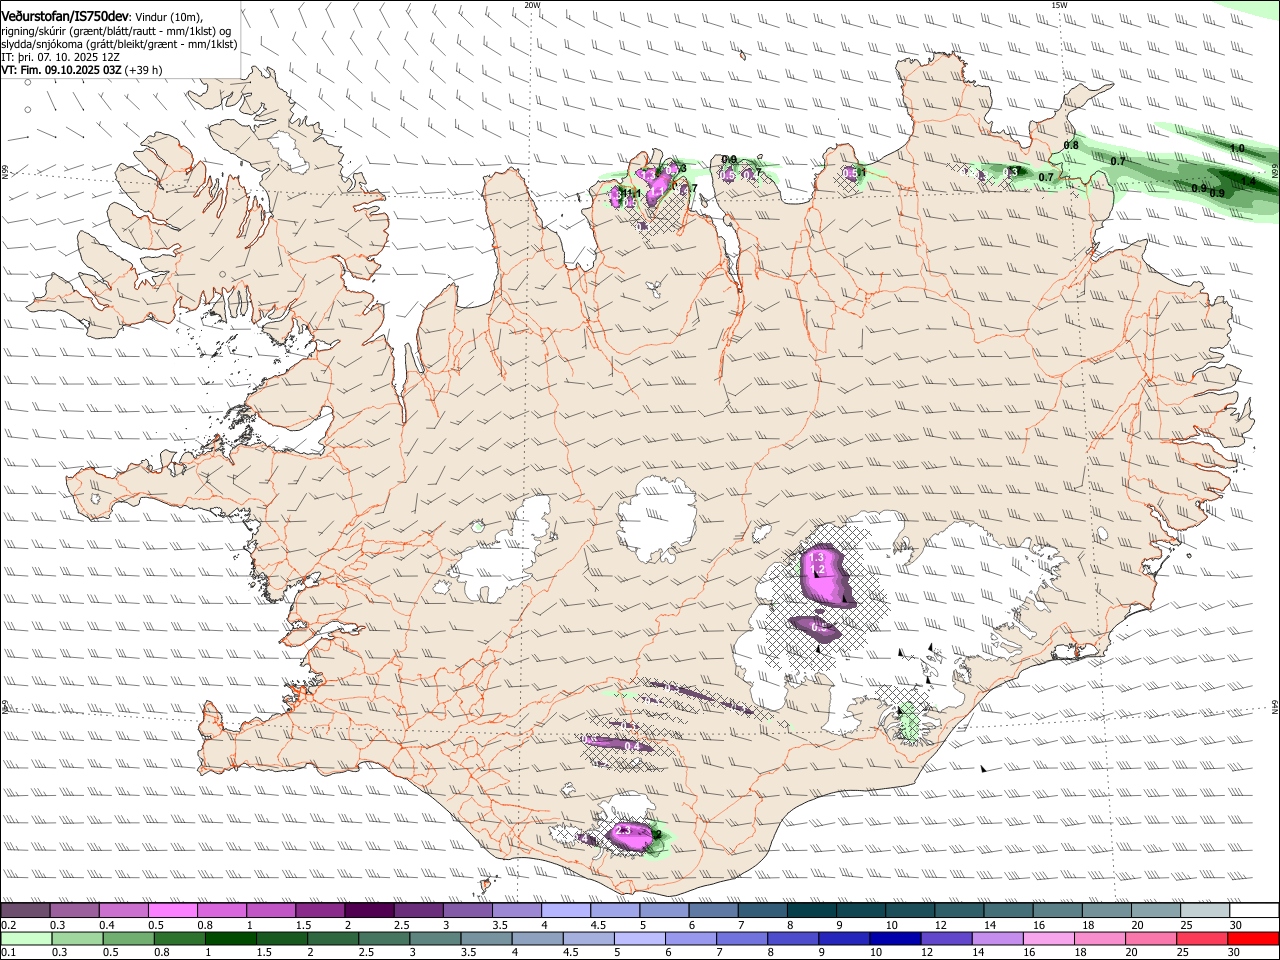Select the navy blue legend swatch labeled 10
The width and height of the screenshot is (1280, 960).
click(x=896, y=938)
